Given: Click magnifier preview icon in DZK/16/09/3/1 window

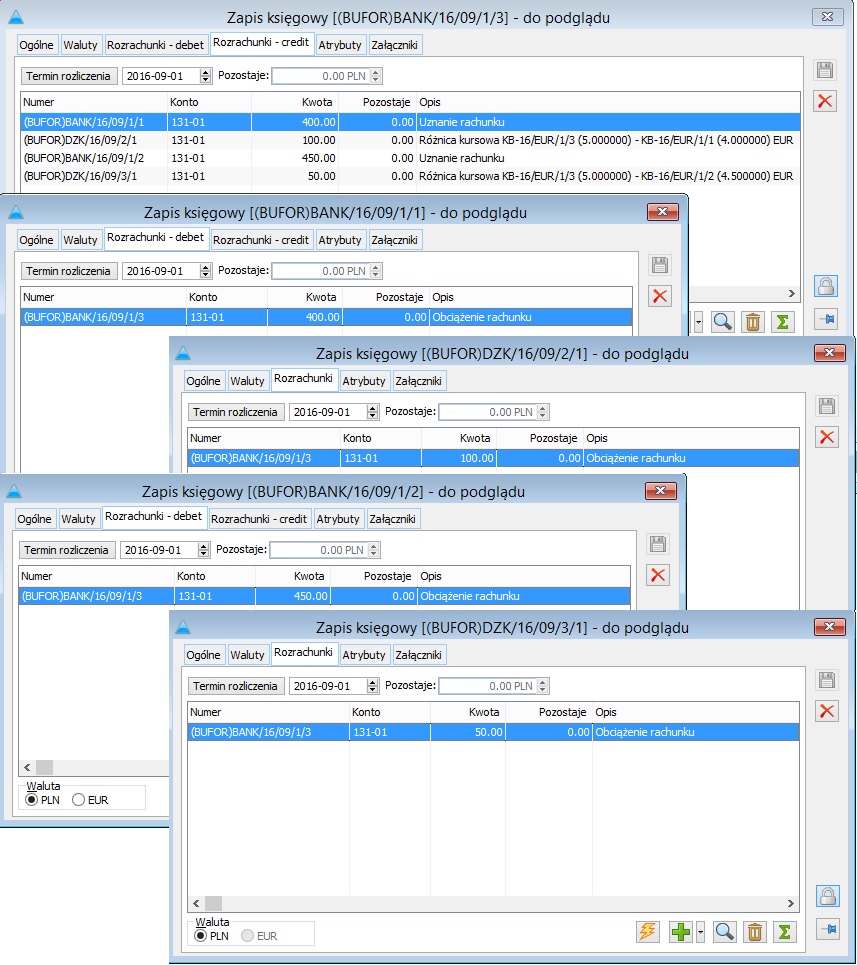Looking at the screenshot, I should (x=724, y=931).
